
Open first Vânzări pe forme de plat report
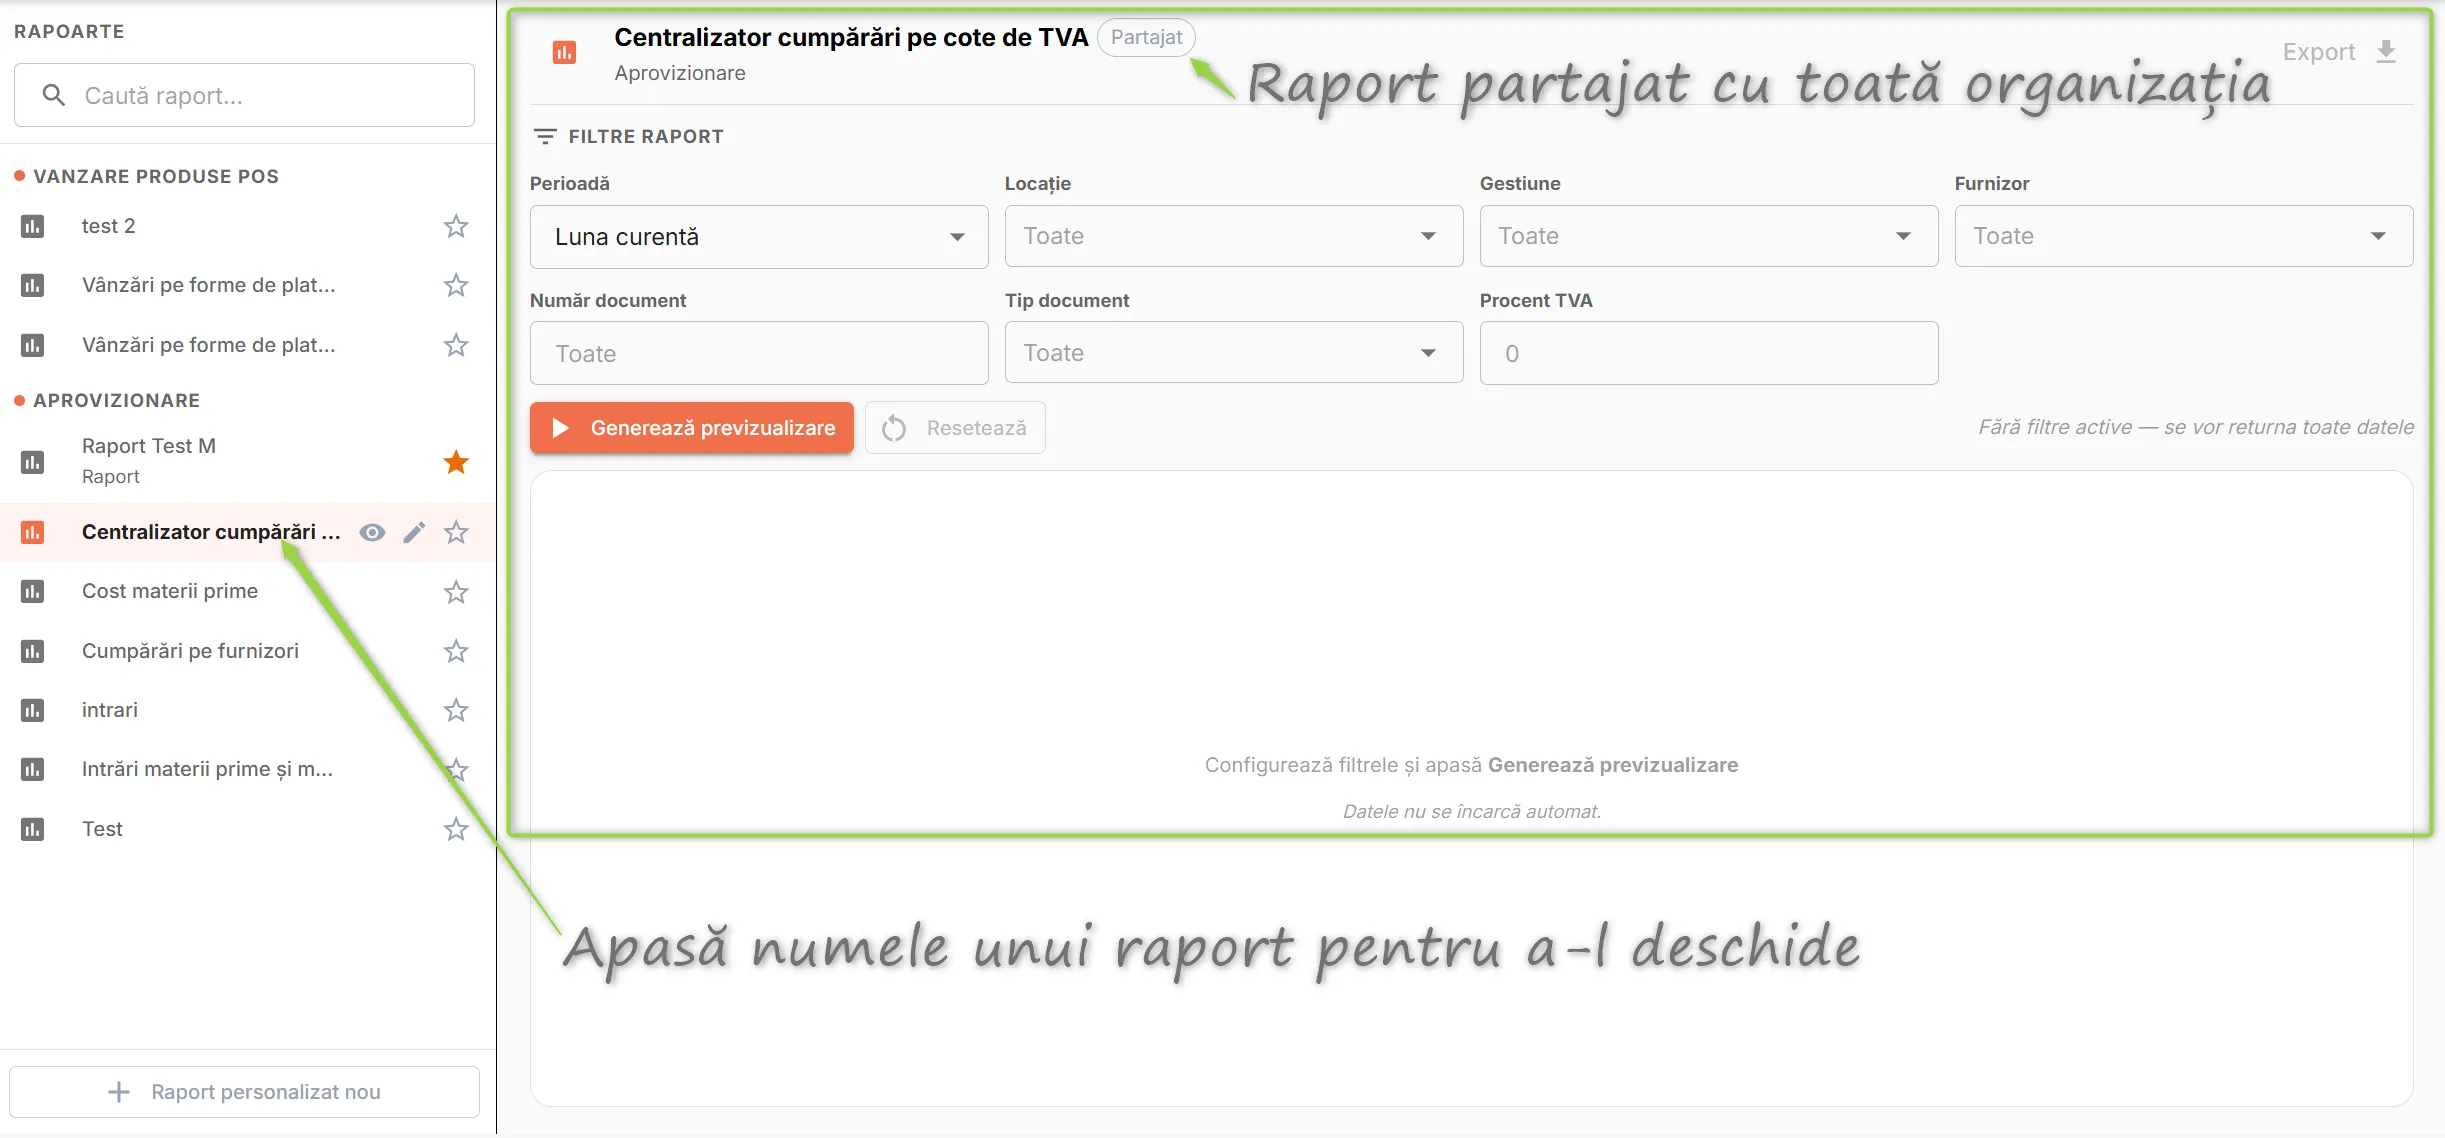tap(208, 285)
